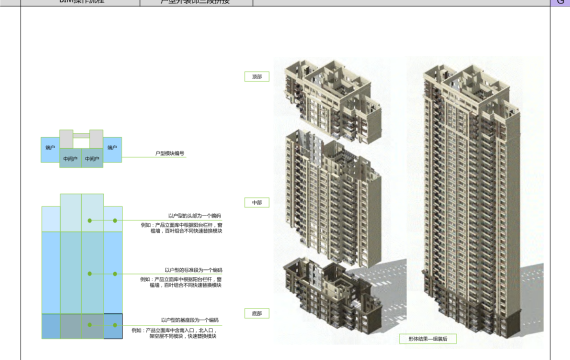Select the label box under the complete tower
Image resolution: width=570 pixels, height=360 pixels.
428,339
